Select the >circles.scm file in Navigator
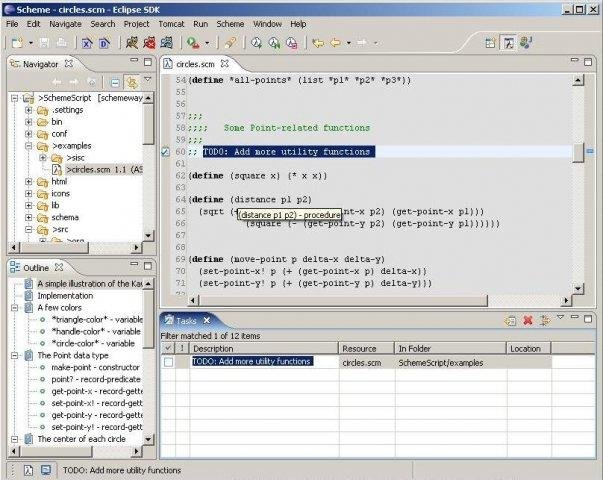 tap(104, 170)
